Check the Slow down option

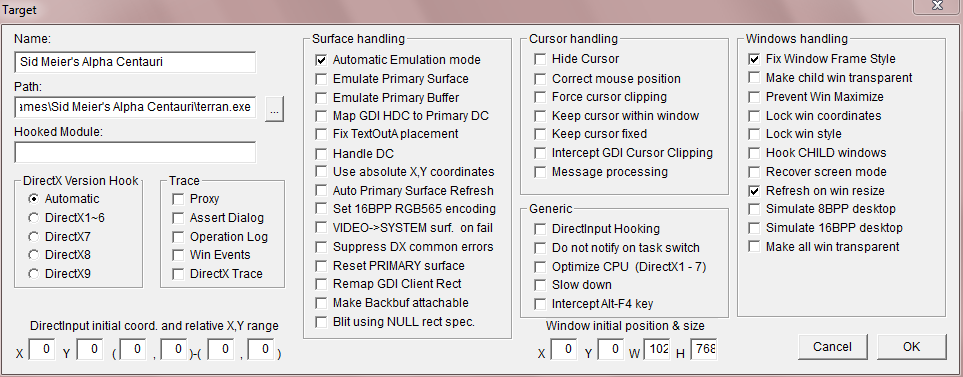click(540, 285)
